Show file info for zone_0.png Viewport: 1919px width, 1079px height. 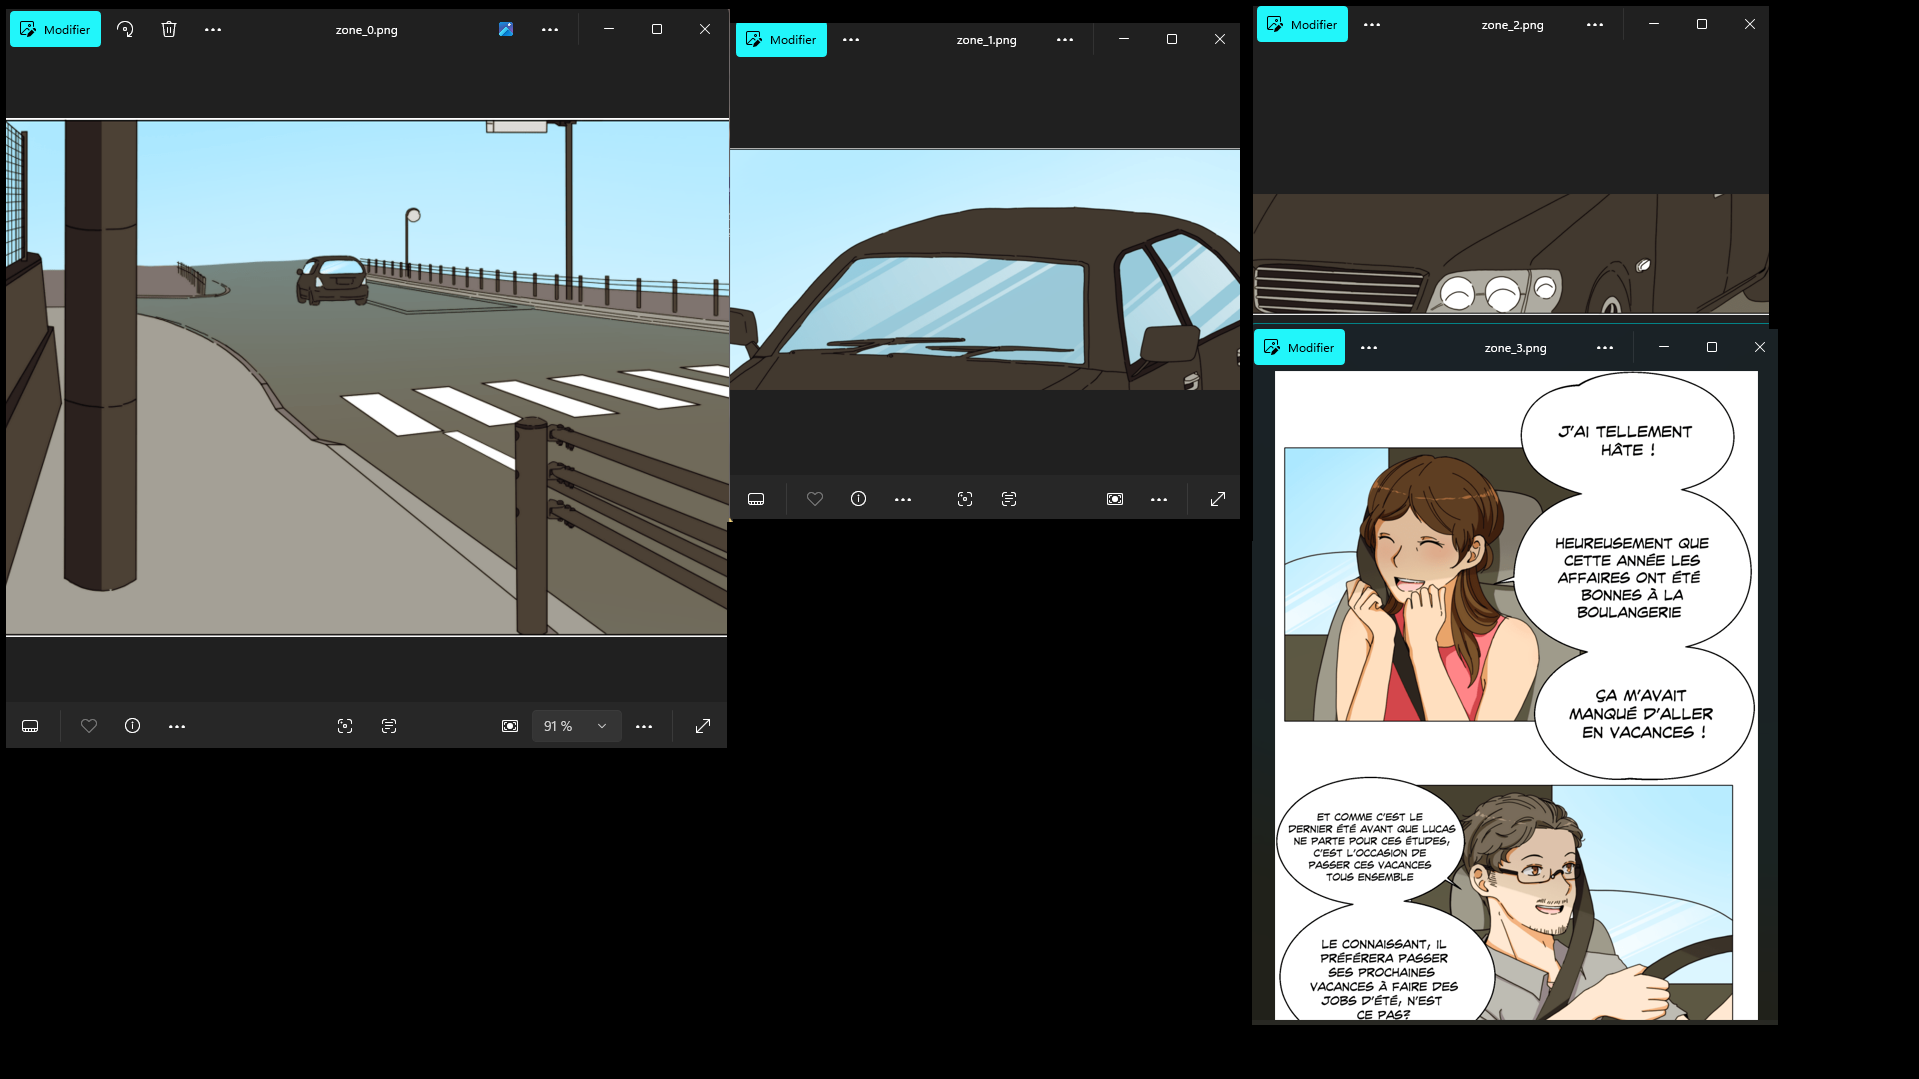point(132,726)
